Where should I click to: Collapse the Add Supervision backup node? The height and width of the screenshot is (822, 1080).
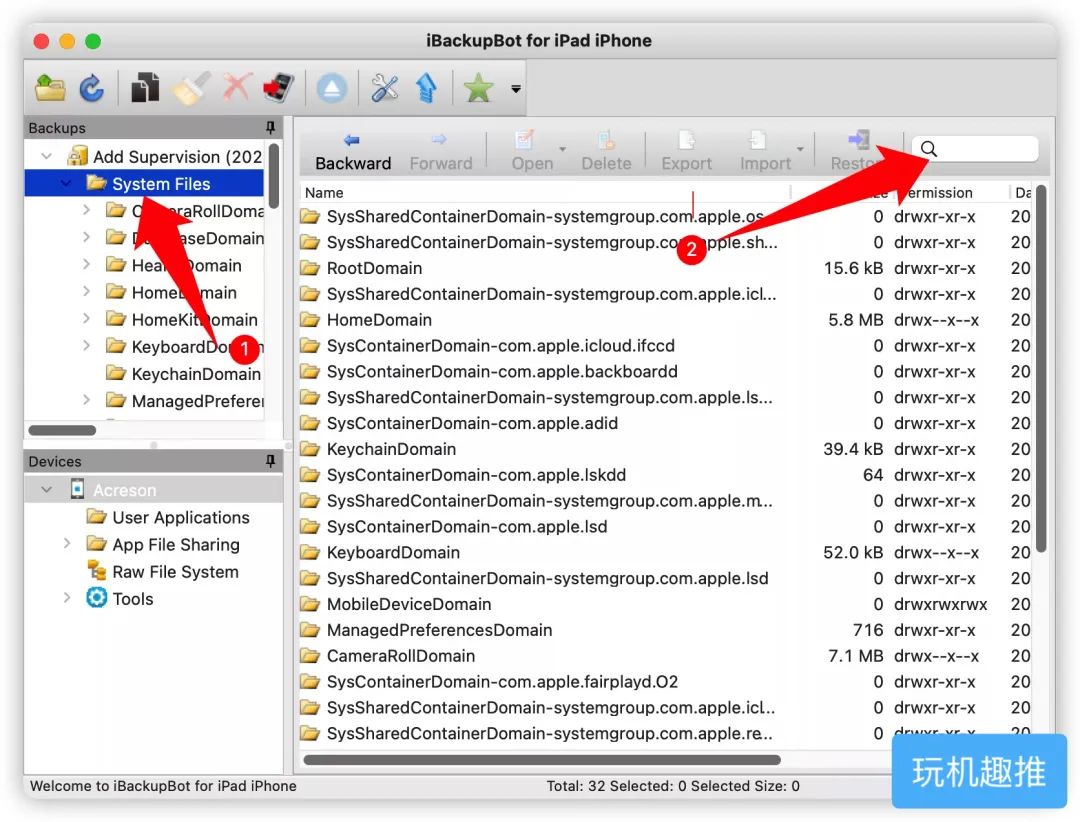pos(46,156)
